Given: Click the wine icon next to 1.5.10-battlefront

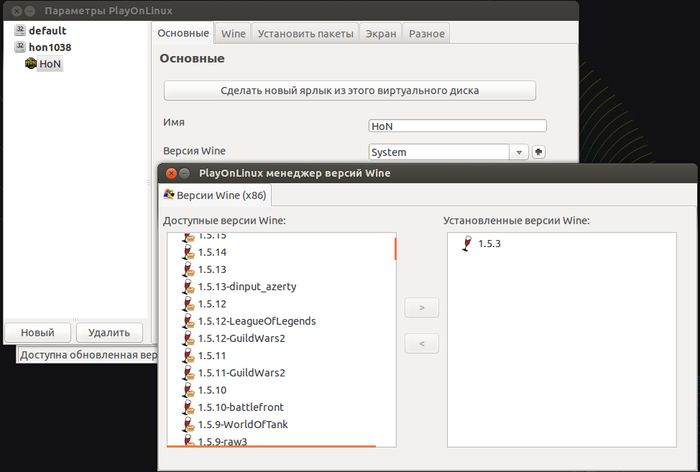Looking at the screenshot, I should (x=188, y=407).
